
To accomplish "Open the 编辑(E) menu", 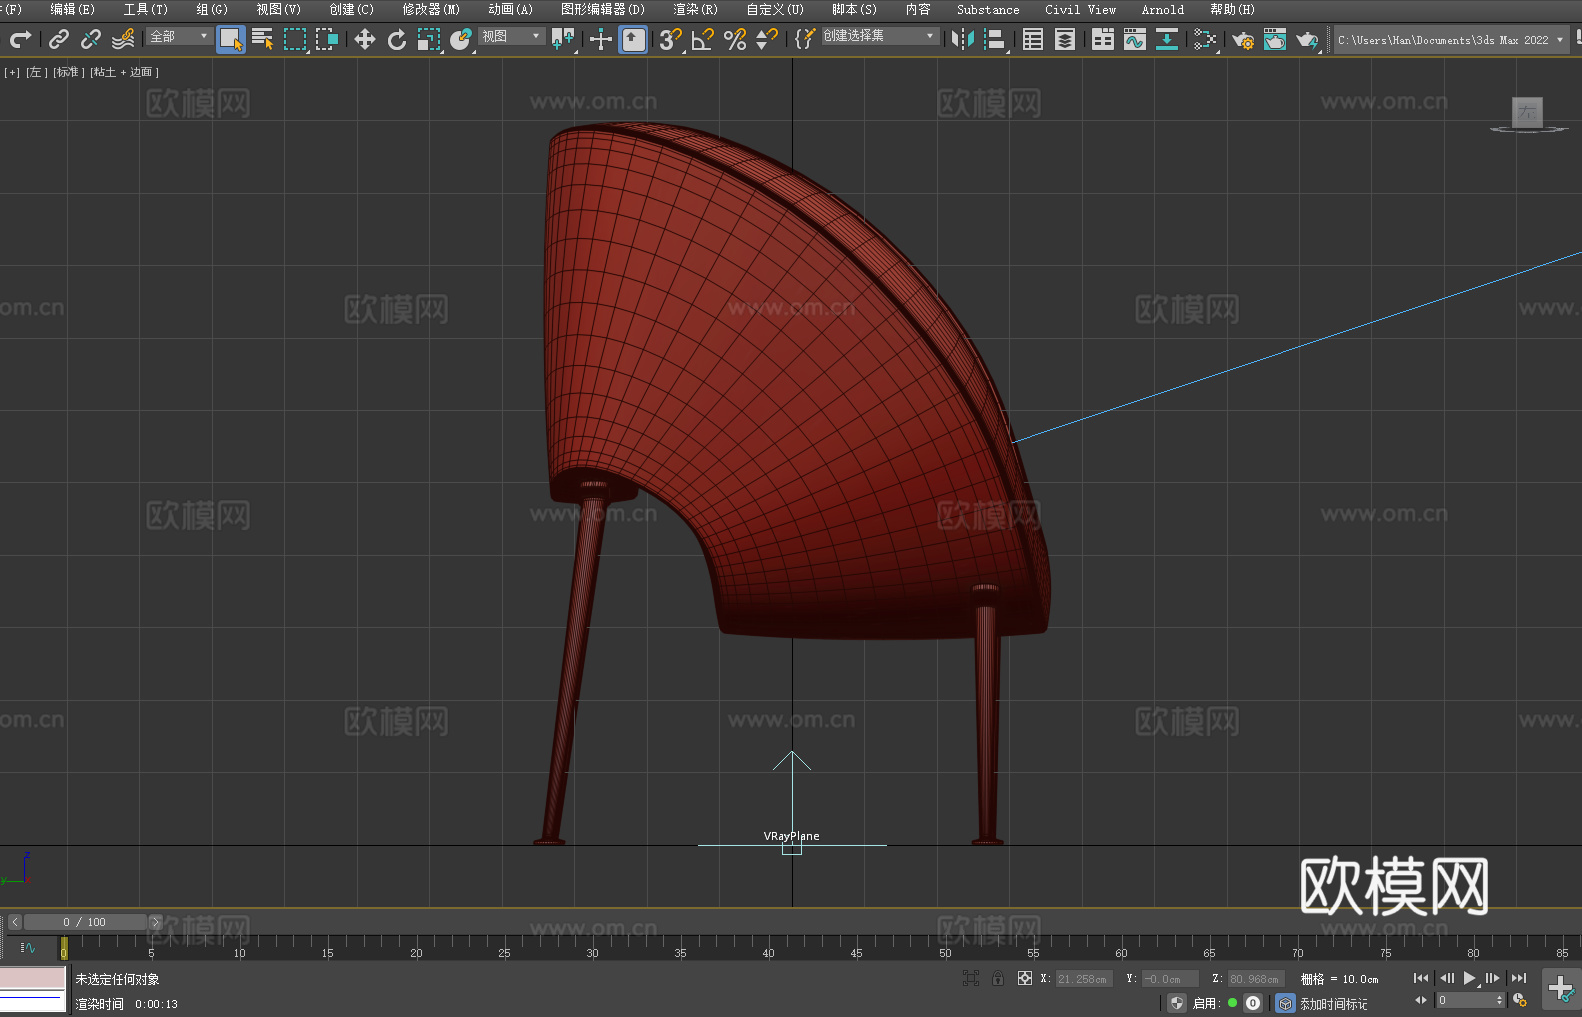I will click(x=72, y=9).
